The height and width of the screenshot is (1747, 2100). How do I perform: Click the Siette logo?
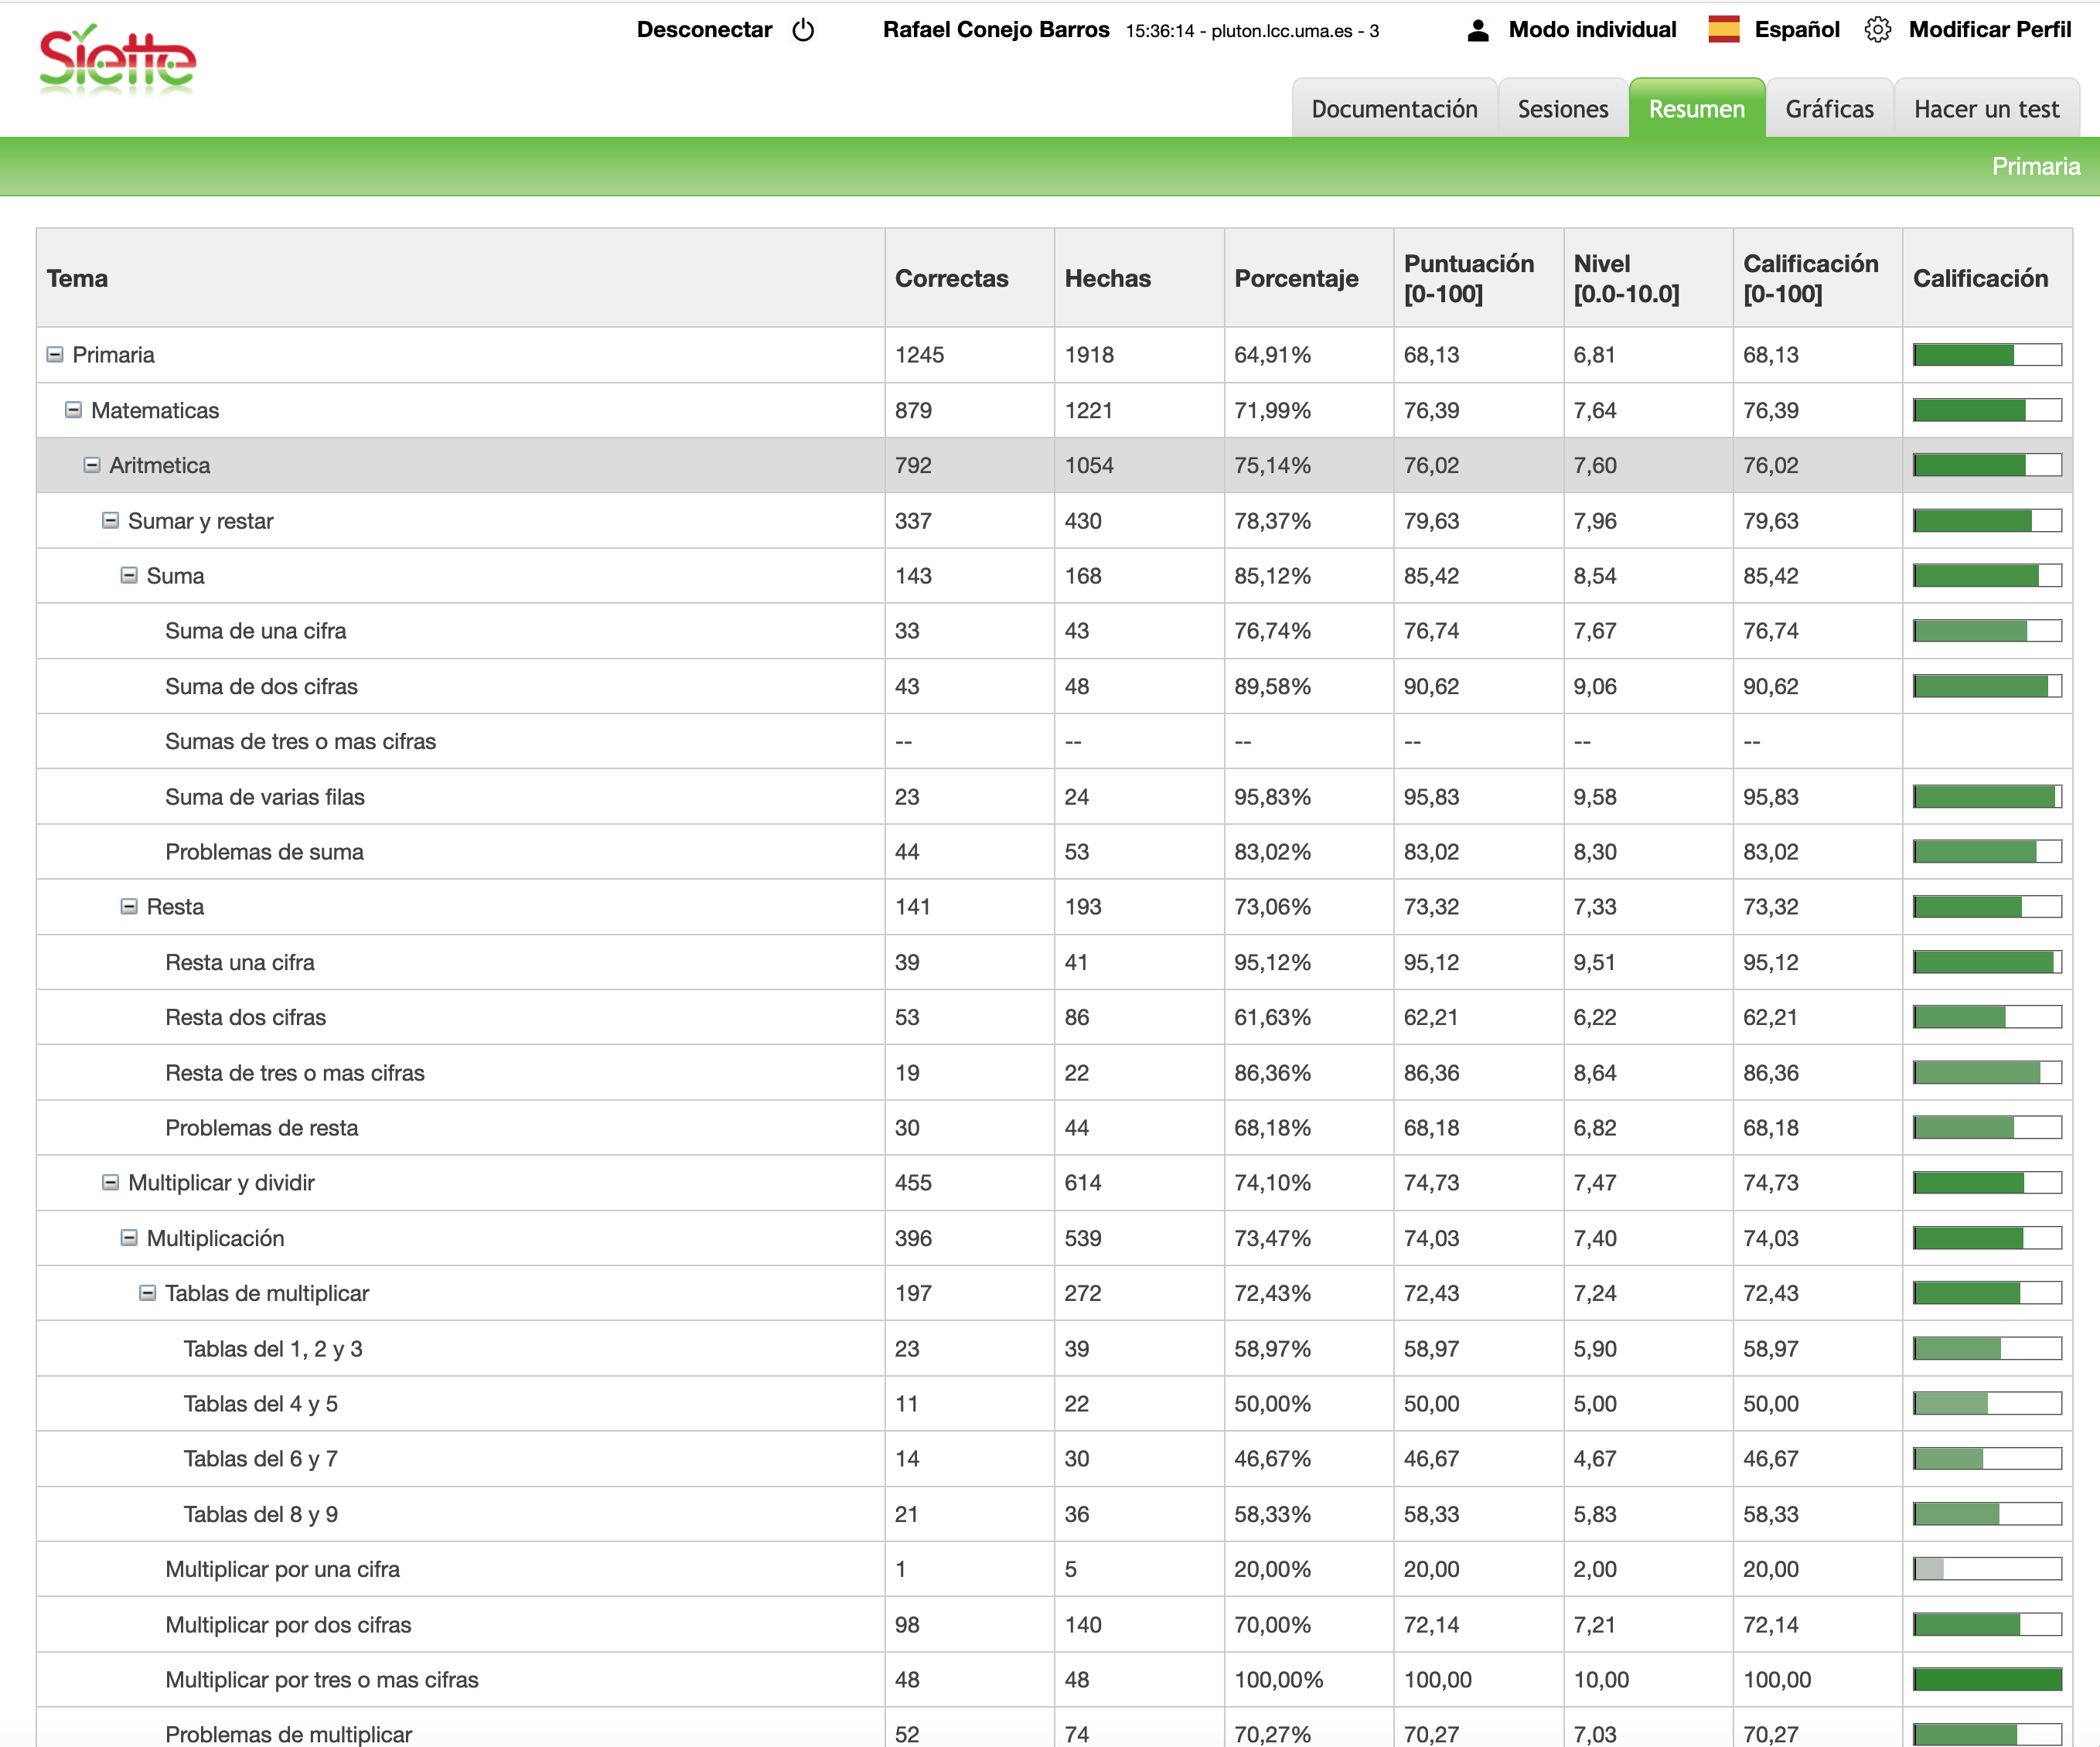117,62
